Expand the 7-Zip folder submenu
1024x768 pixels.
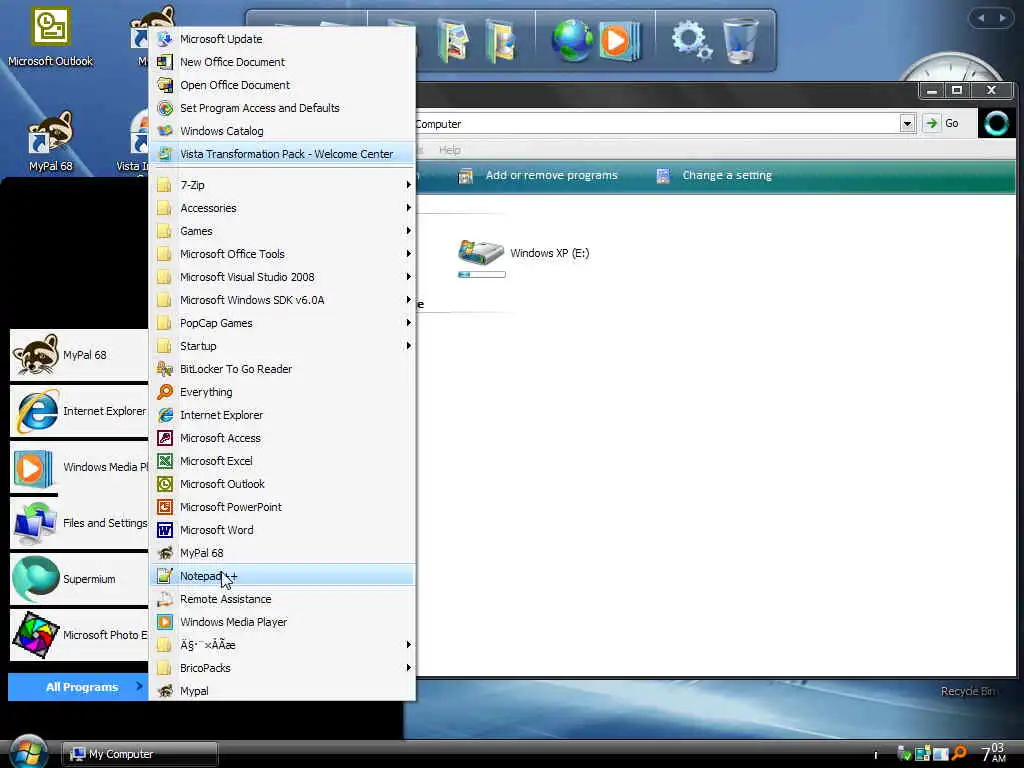[283, 185]
